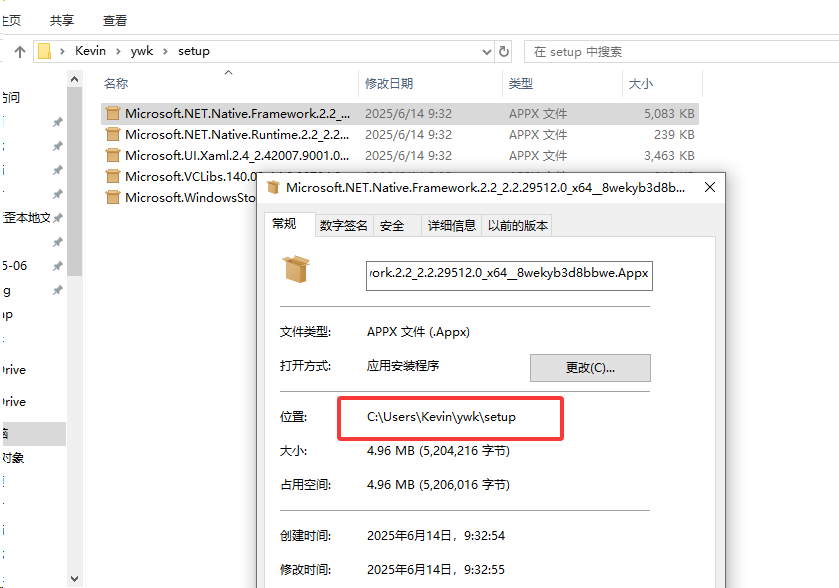Select the 安全 tab in properties
Screen dimensions: 839x588
click(393, 226)
